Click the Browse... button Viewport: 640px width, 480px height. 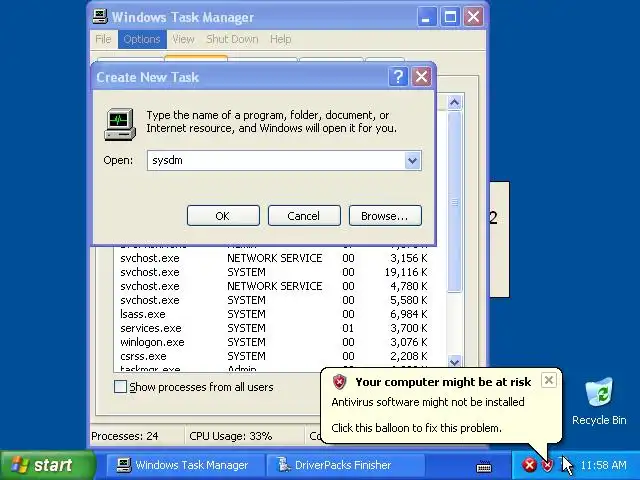click(x=385, y=216)
